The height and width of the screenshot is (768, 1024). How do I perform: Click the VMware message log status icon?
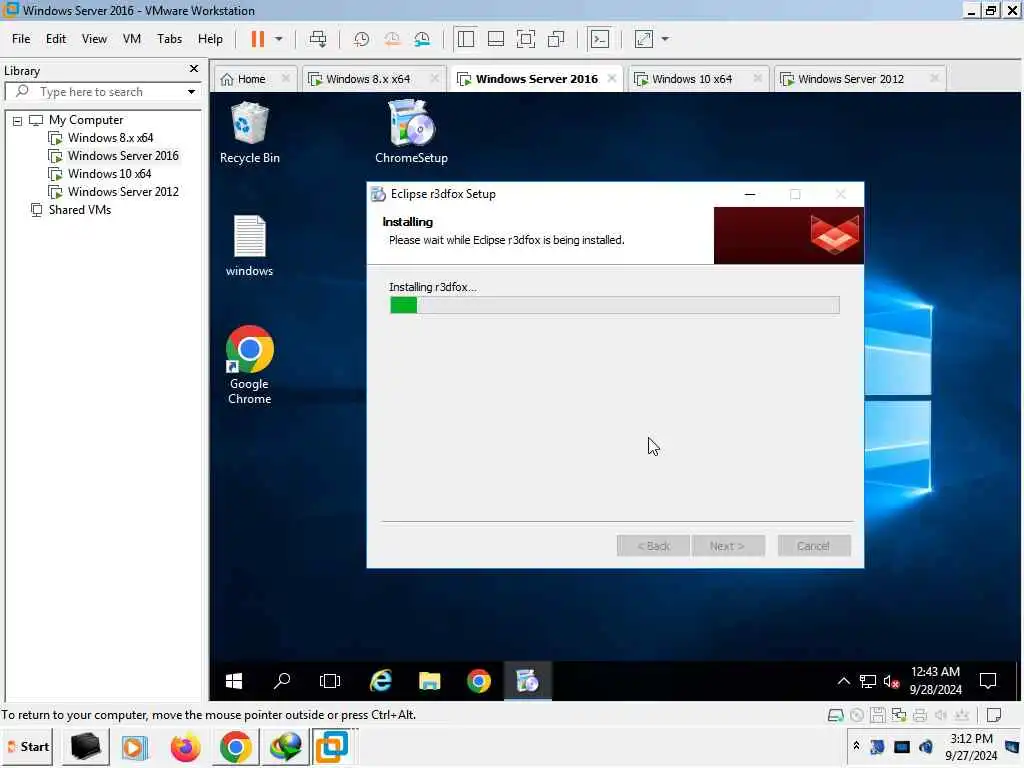994,715
